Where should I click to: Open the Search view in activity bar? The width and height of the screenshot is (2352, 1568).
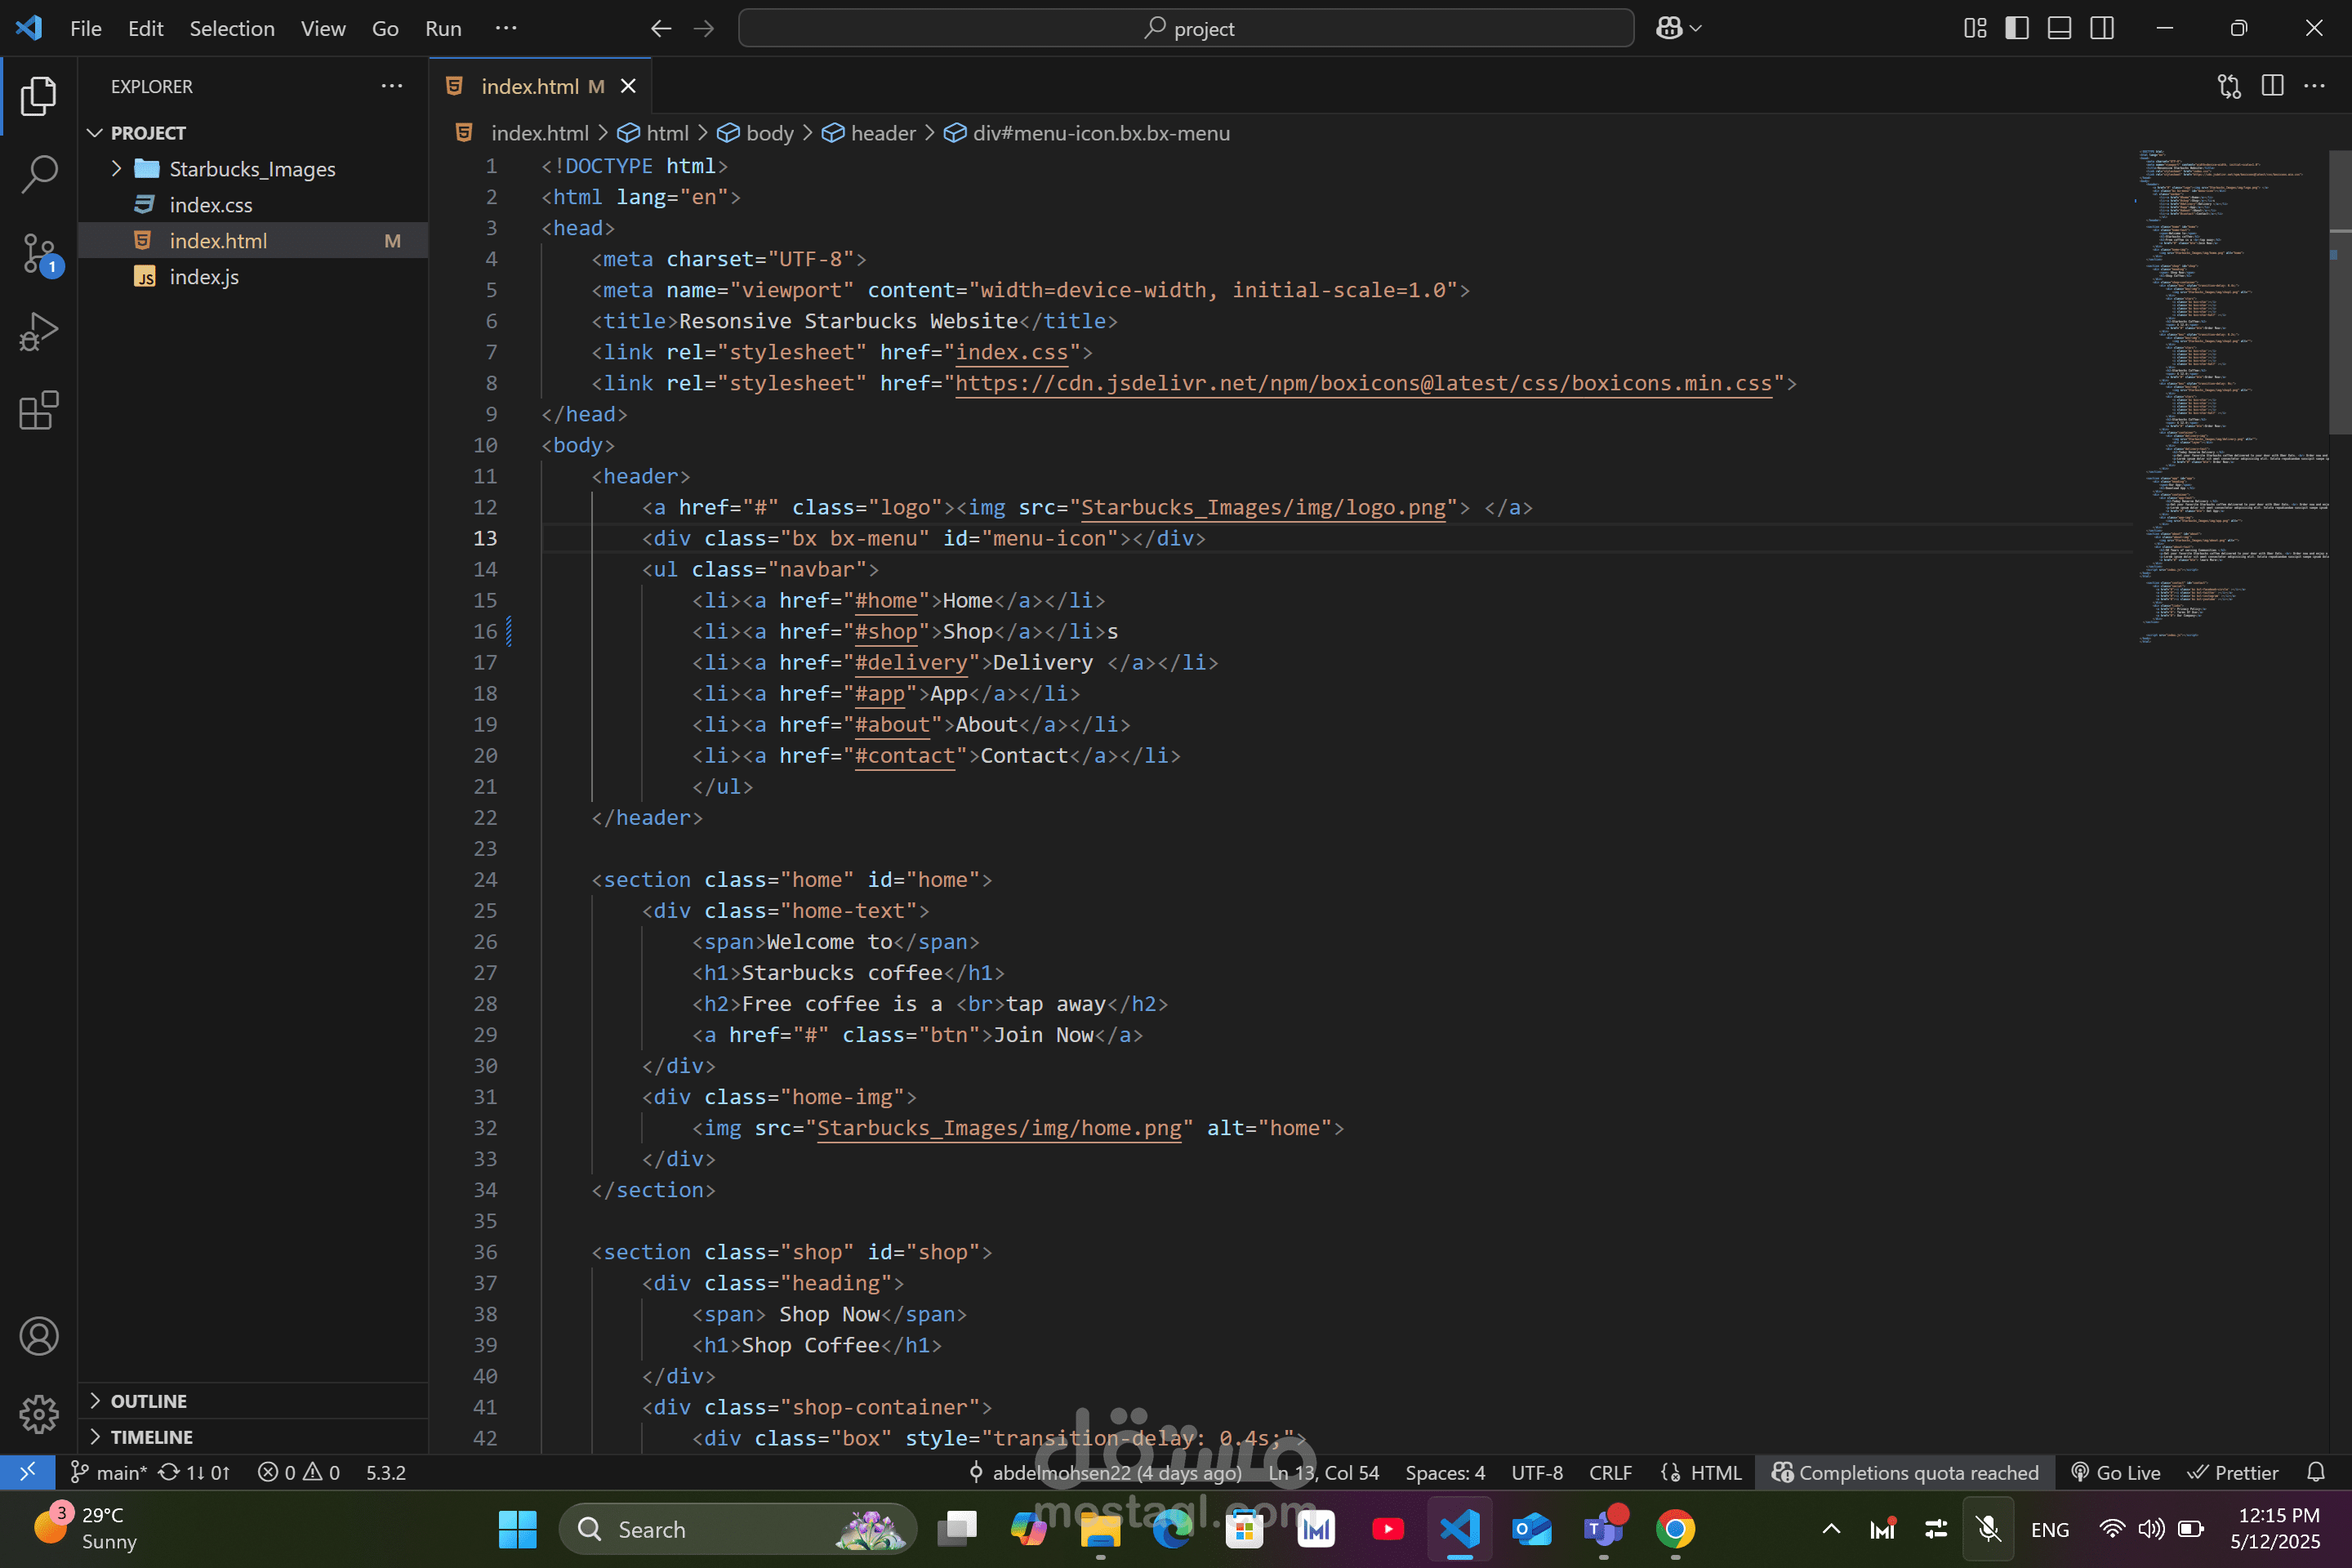point(39,173)
